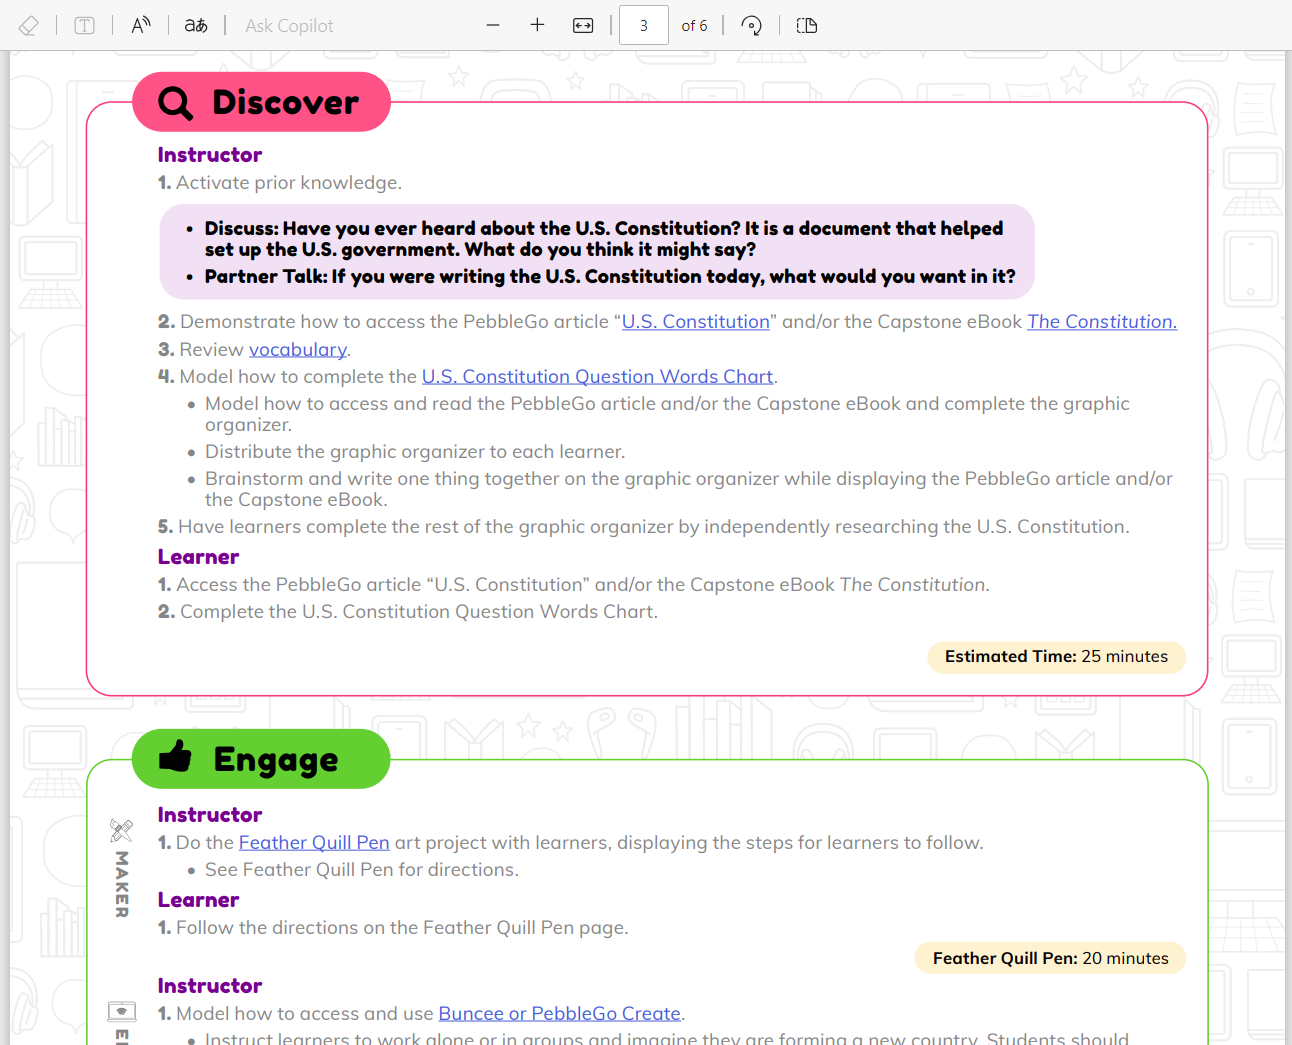Click the Fit to width icon
This screenshot has height=1045, width=1292.
tap(583, 25)
